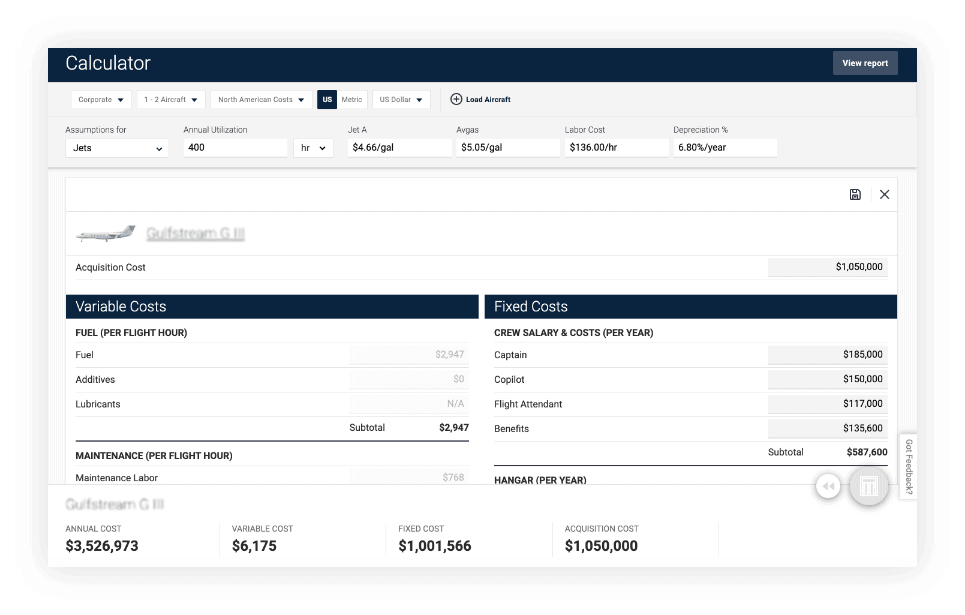Expand the Assumptions for Jets selector
This screenshot has width=965, height=615.
tap(117, 148)
